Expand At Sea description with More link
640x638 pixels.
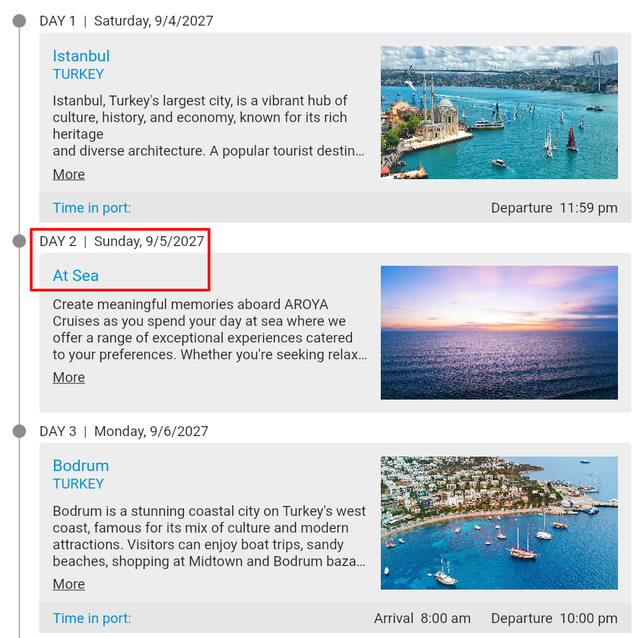pyautogui.click(x=69, y=377)
